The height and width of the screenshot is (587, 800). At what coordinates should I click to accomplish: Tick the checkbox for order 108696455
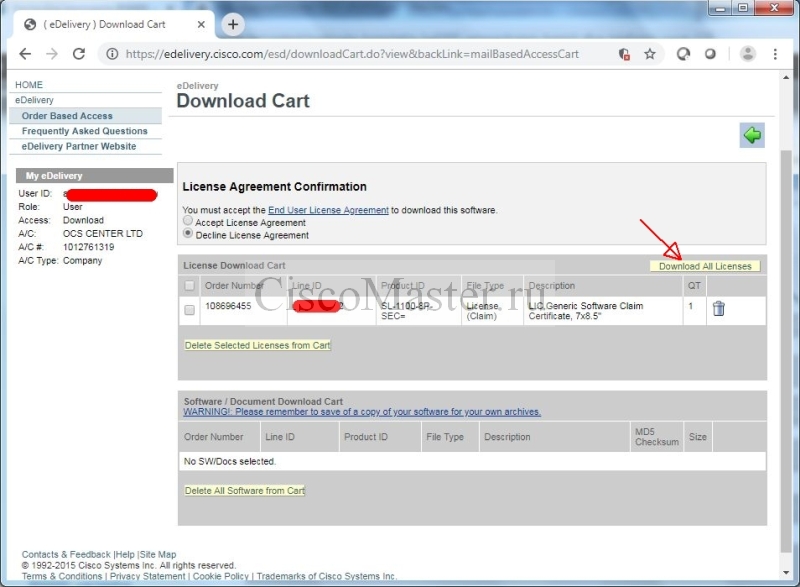pyautogui.click(x=189, y=310)
